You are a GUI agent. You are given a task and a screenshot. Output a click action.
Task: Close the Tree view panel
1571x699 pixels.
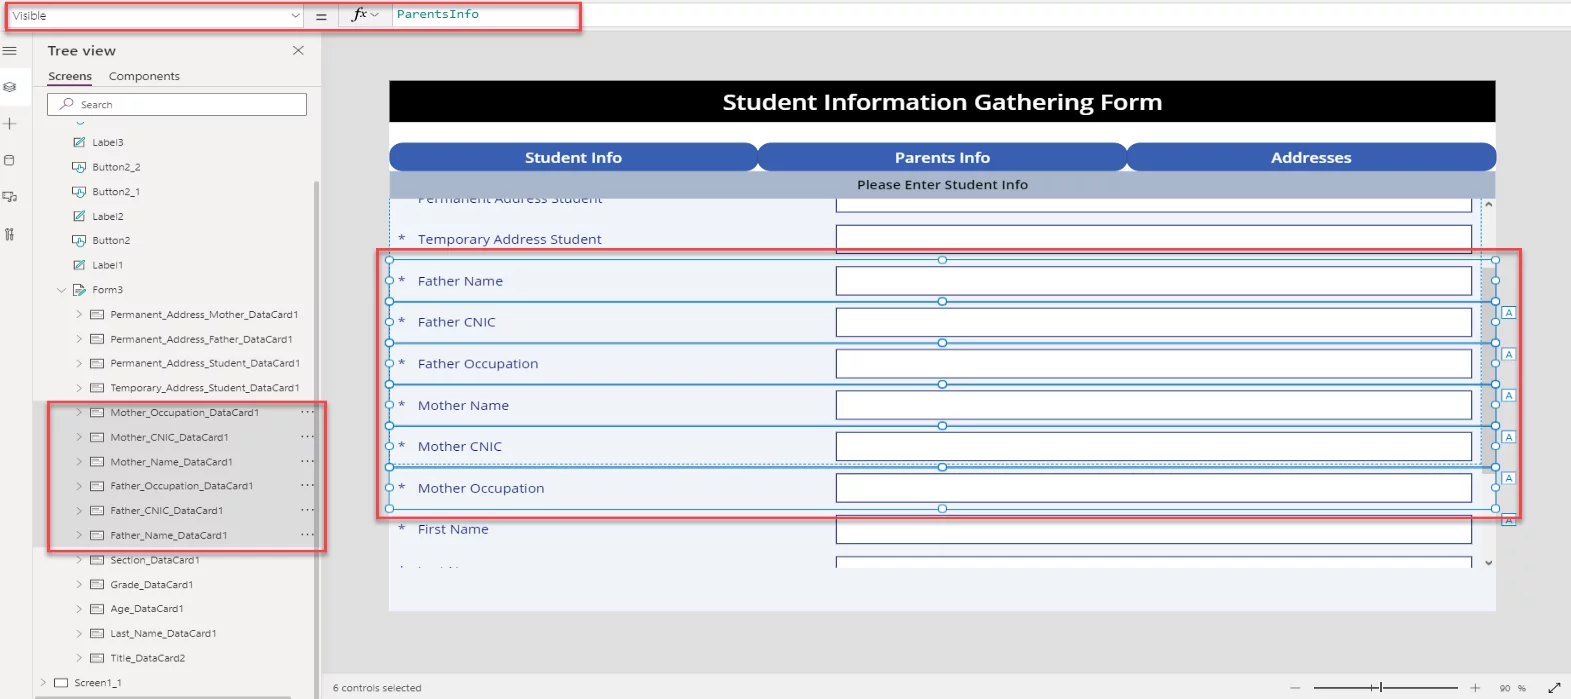tap(298, 50)
